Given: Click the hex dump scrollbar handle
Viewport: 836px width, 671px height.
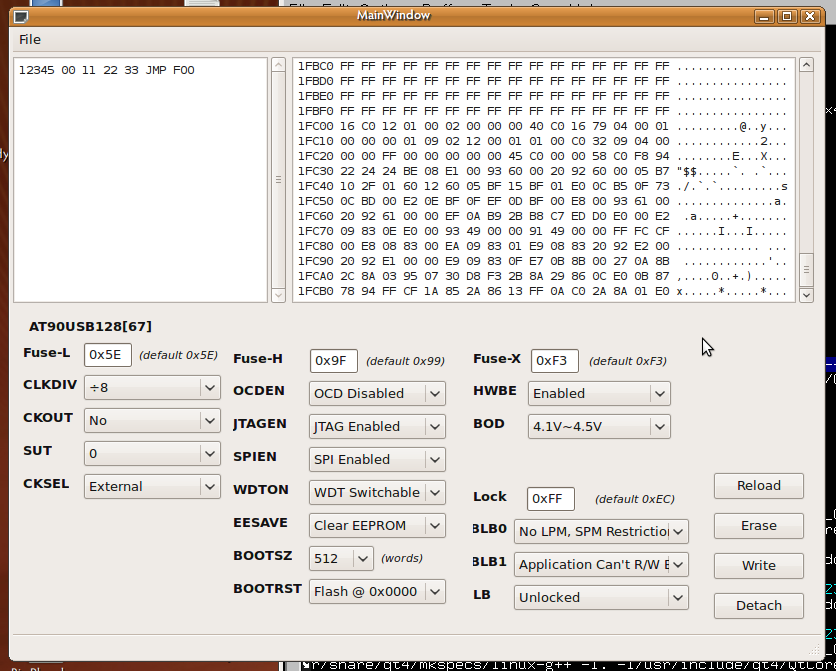Looking at the screenshot, I should click(806, 269).
